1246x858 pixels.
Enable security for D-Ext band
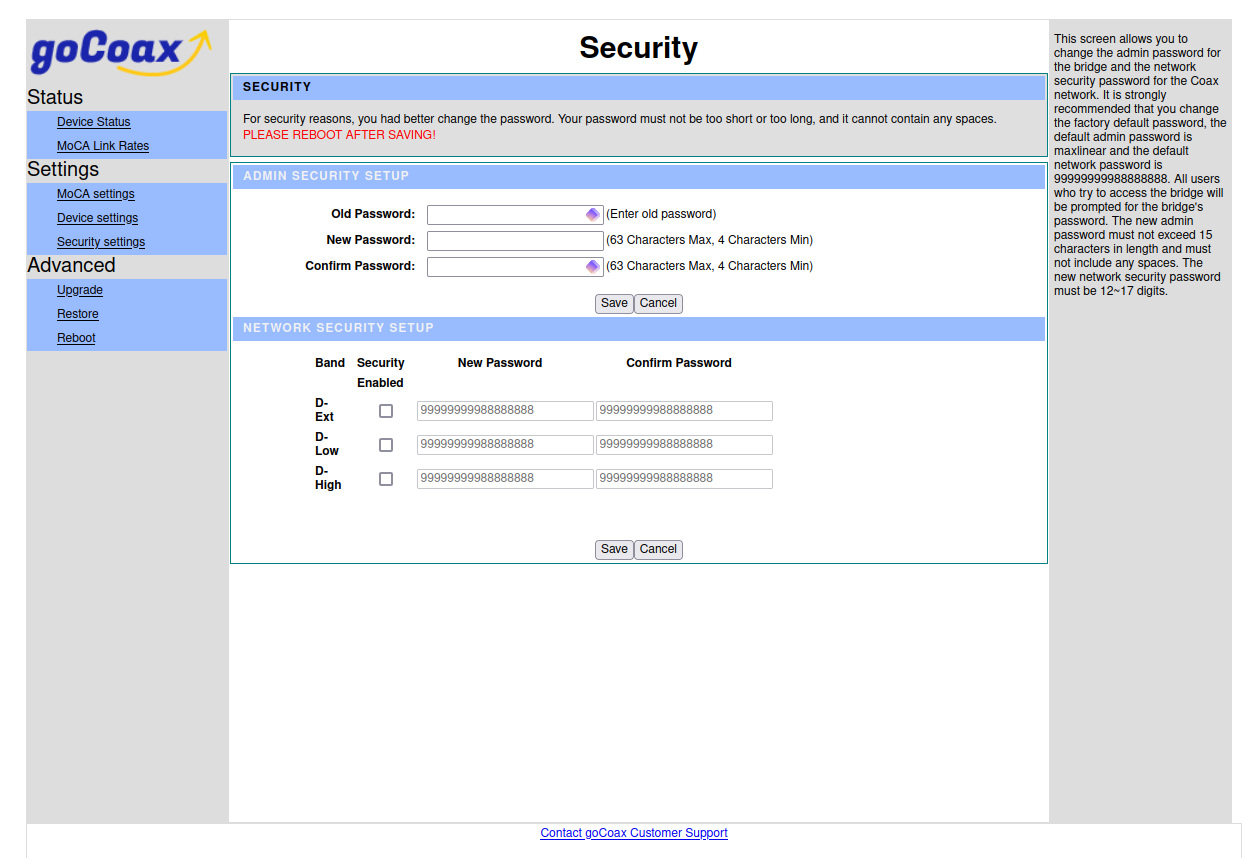point(386,411)
